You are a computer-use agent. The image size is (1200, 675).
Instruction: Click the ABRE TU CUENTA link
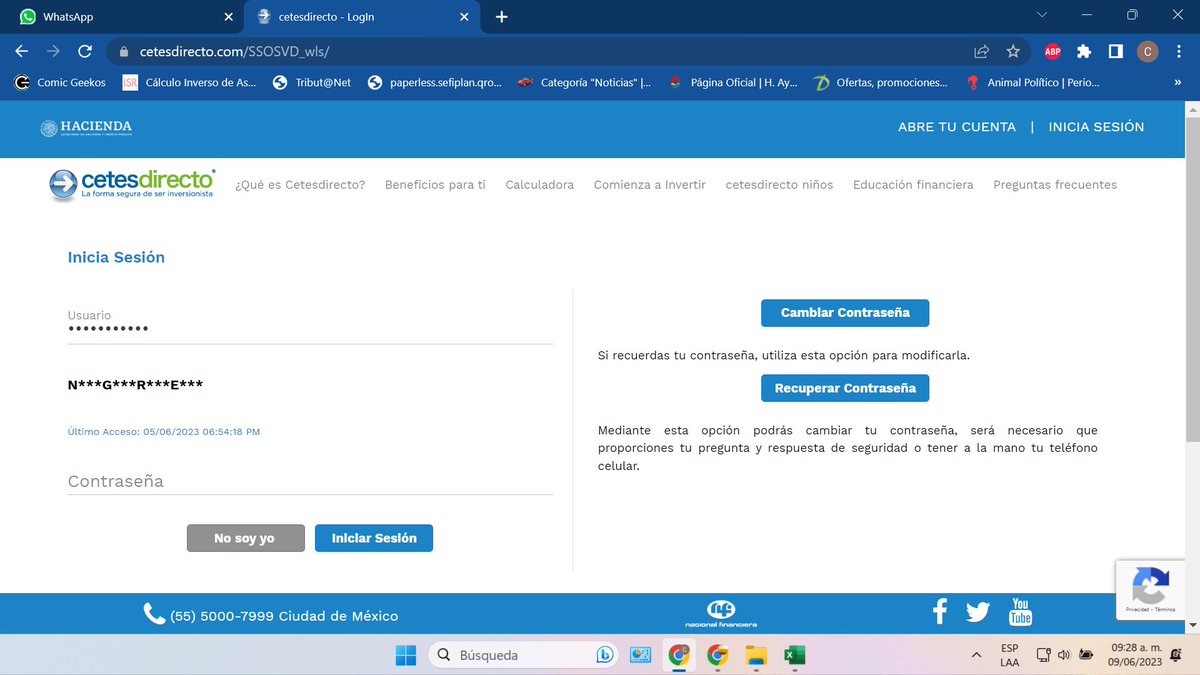(x=957, y=127)
